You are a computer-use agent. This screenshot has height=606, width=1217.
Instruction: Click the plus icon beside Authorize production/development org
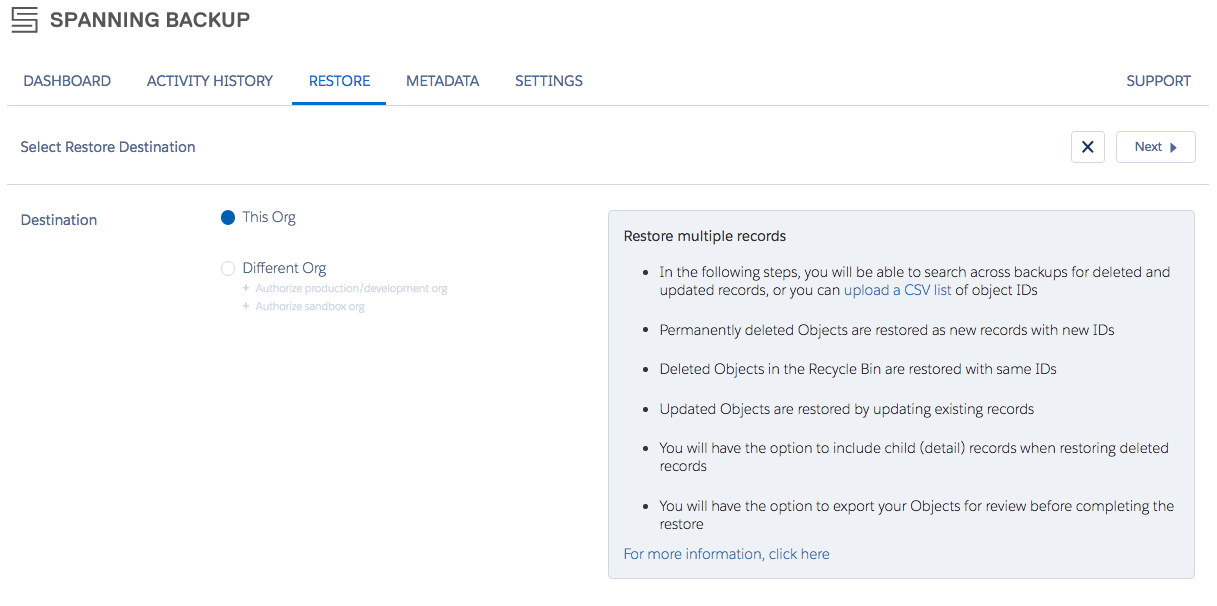(246, 289)
